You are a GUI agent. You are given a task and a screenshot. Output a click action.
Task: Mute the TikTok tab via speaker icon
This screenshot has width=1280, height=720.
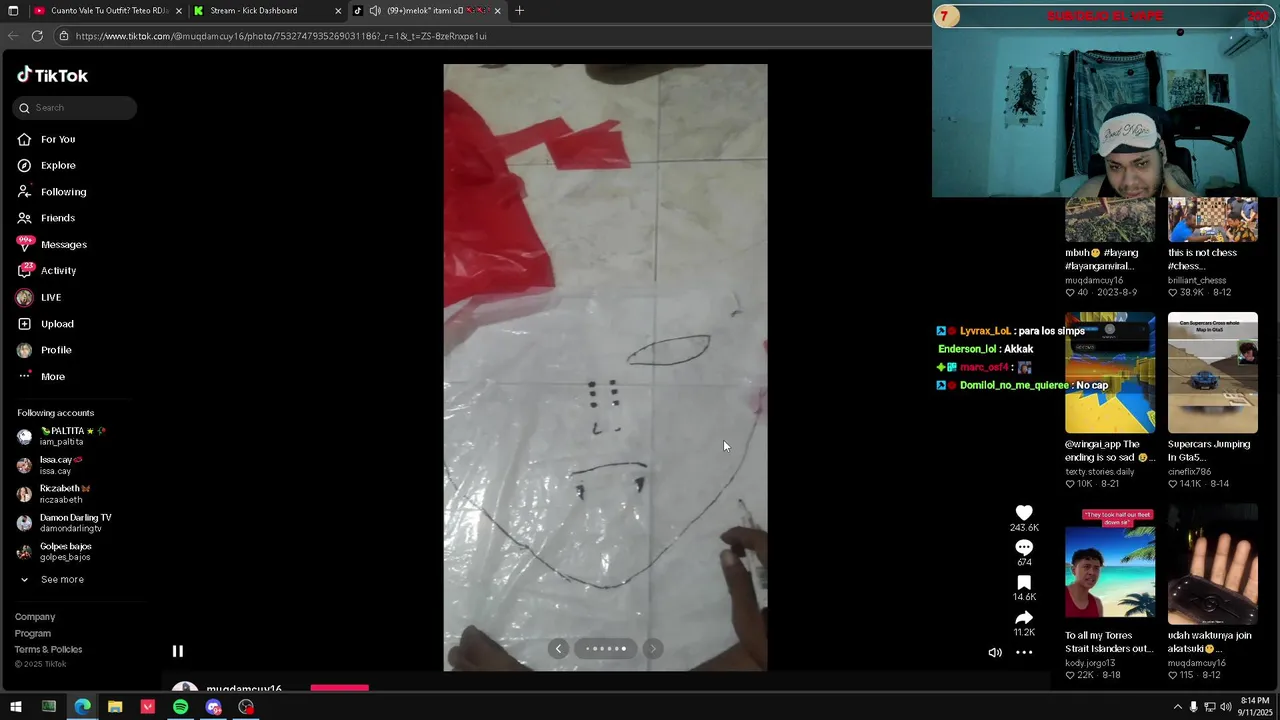point(375,11)
